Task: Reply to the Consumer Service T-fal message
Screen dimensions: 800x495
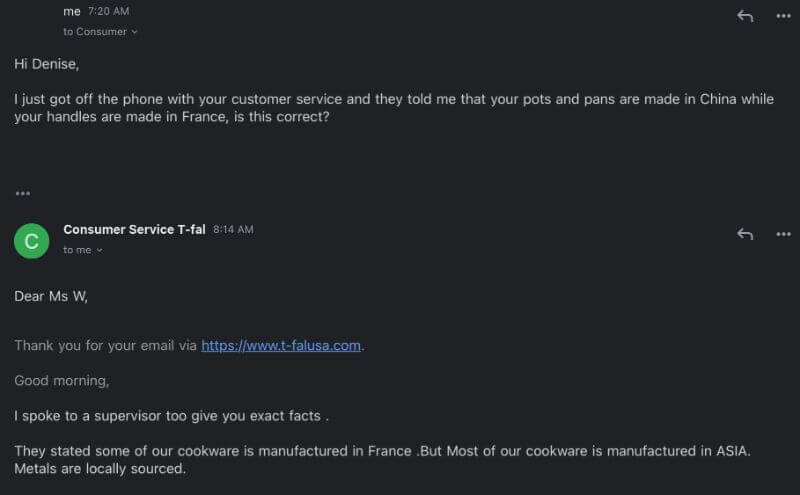Action: coord(745,234)
